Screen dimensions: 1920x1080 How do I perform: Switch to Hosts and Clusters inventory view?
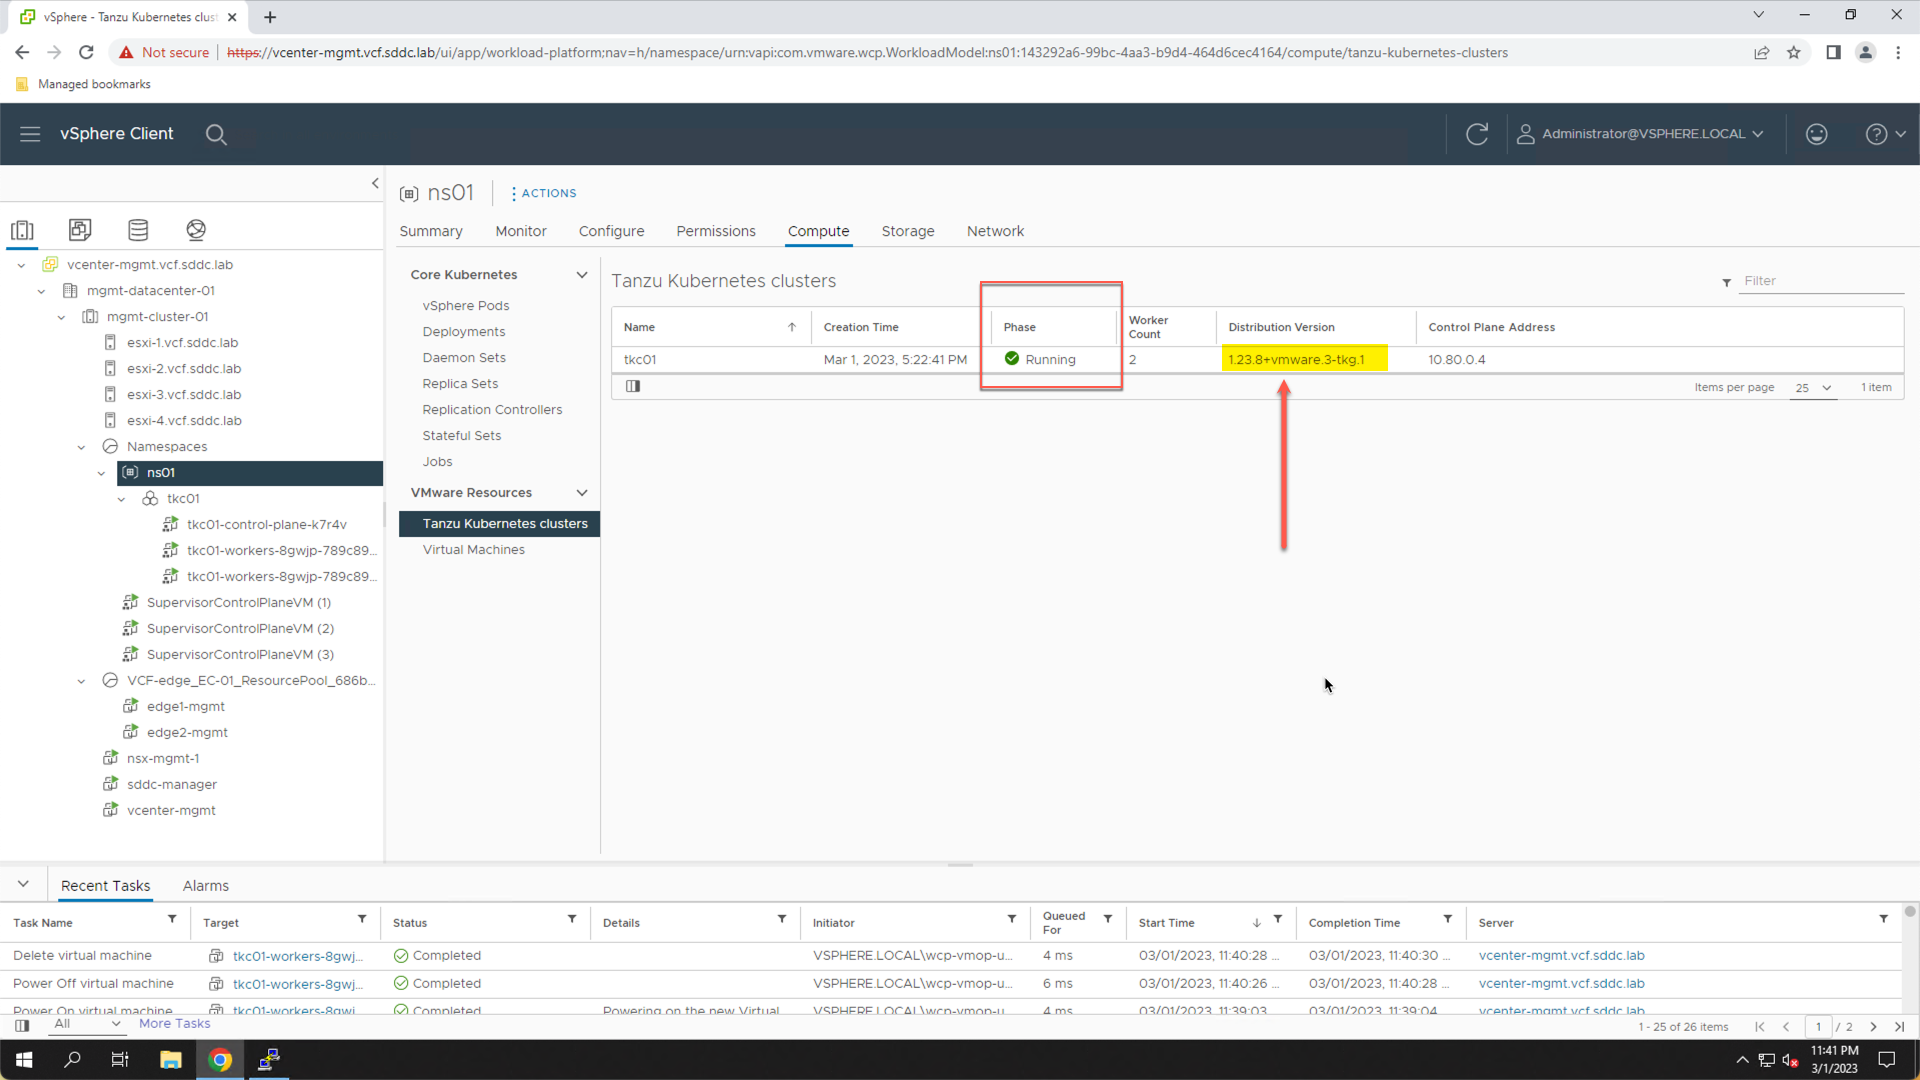(x=22, y=230)
